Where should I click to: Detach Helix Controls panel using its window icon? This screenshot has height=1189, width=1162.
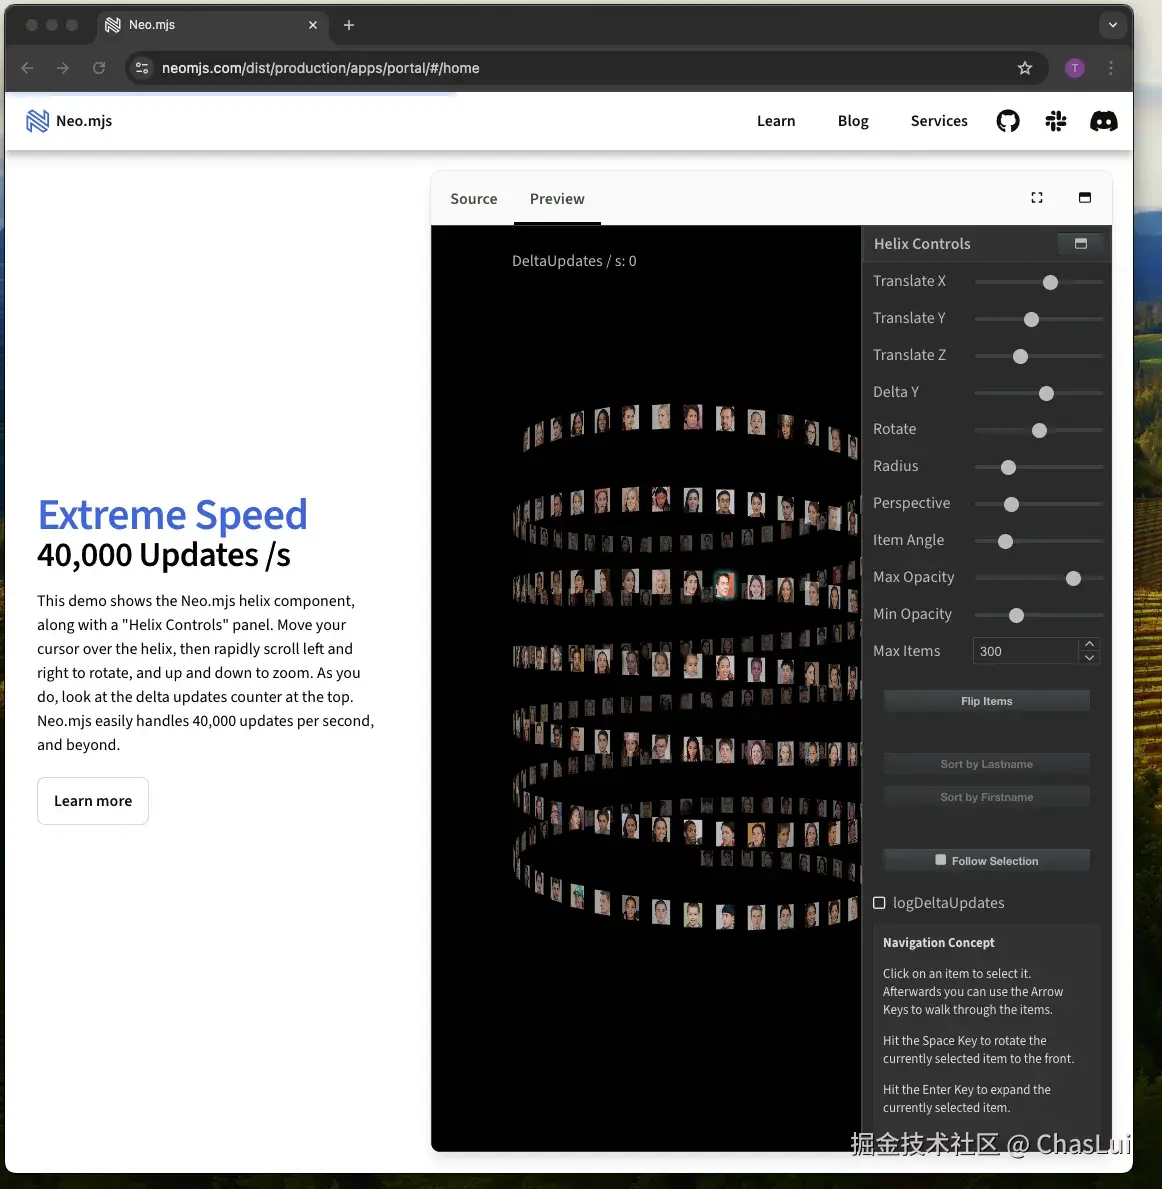pyautogui.click(x=1080, y=243)
